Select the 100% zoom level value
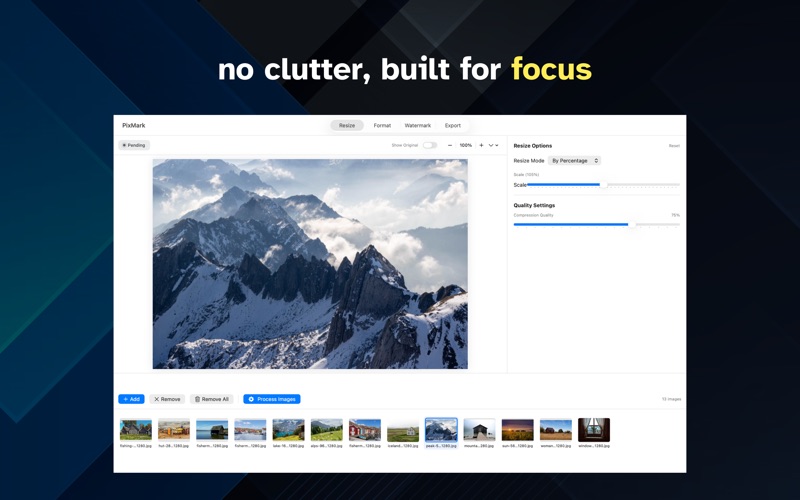The width and height of the screenshot is (800, 500). point(466,145)
